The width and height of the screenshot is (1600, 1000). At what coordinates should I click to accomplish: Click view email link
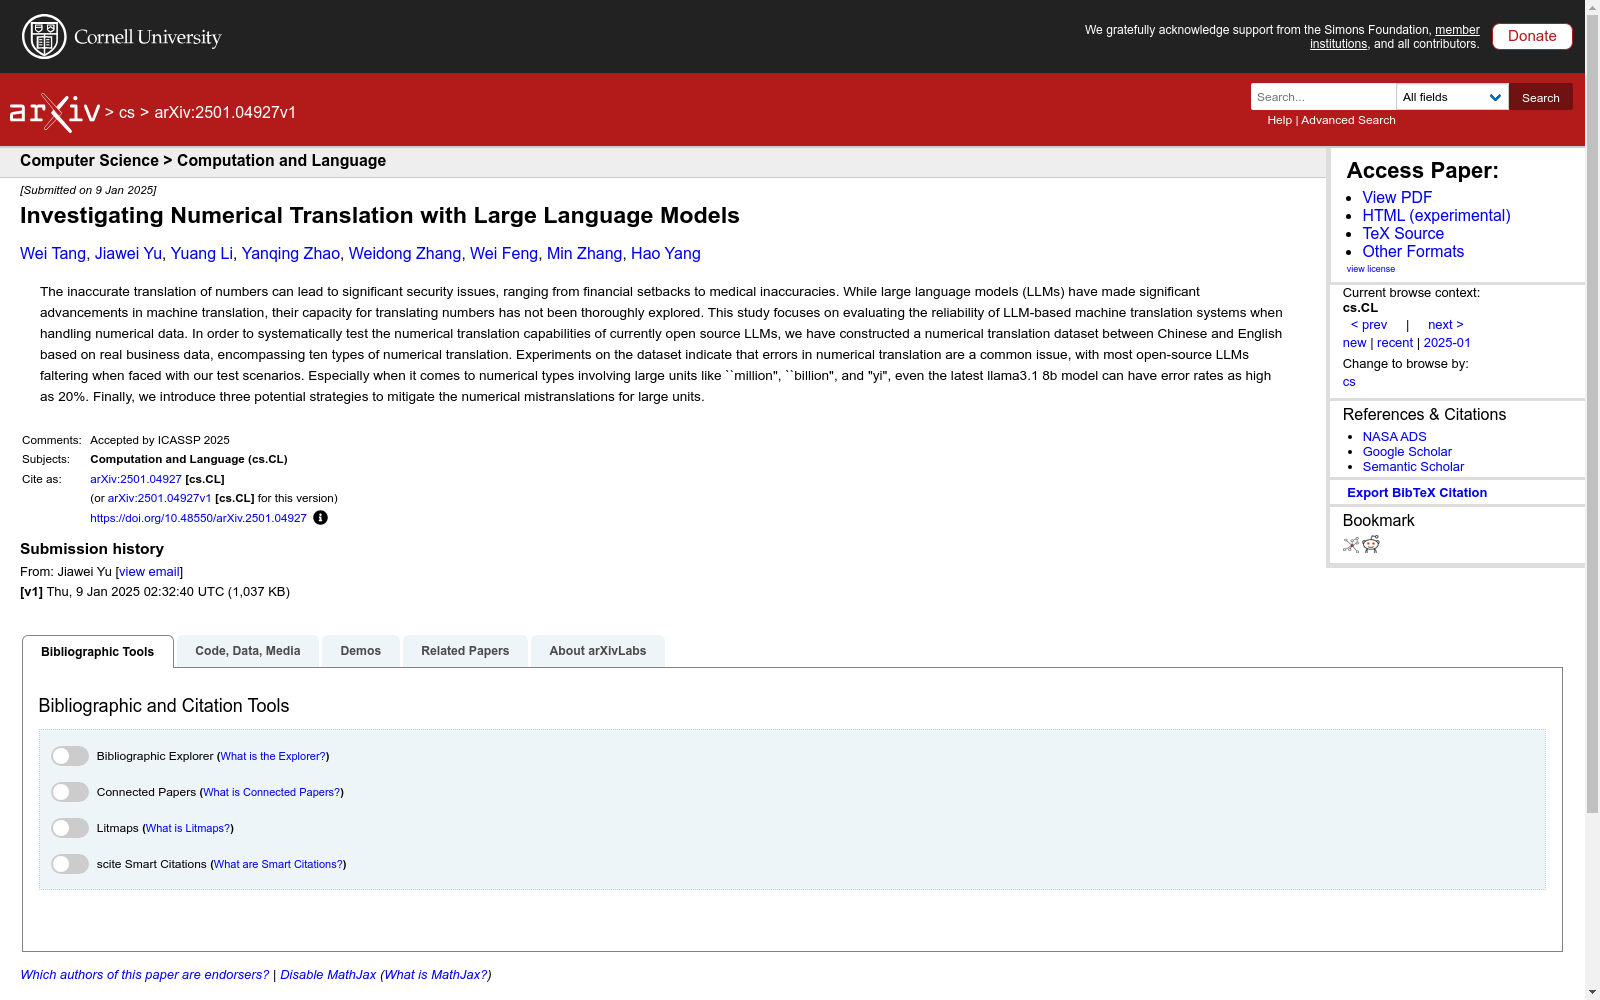click(149, 572)
